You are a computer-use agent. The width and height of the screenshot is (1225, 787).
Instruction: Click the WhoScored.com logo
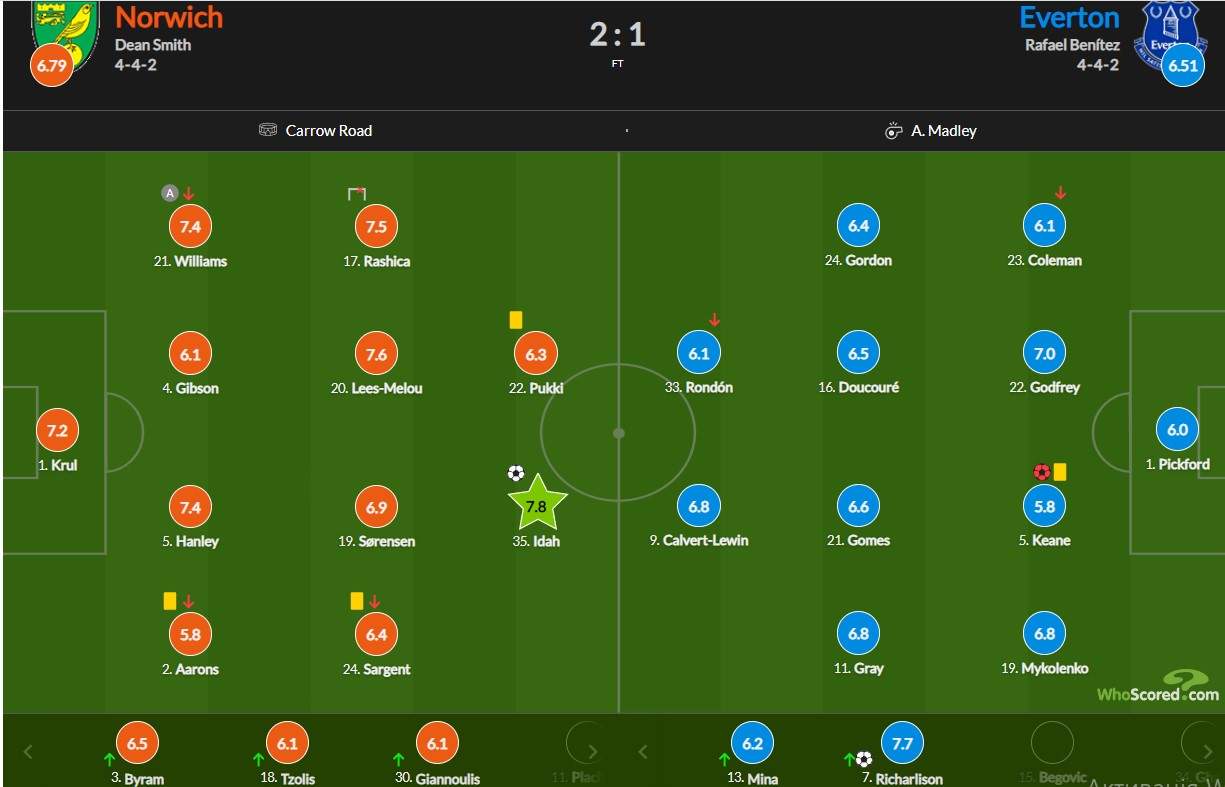tap(1158, 687)
